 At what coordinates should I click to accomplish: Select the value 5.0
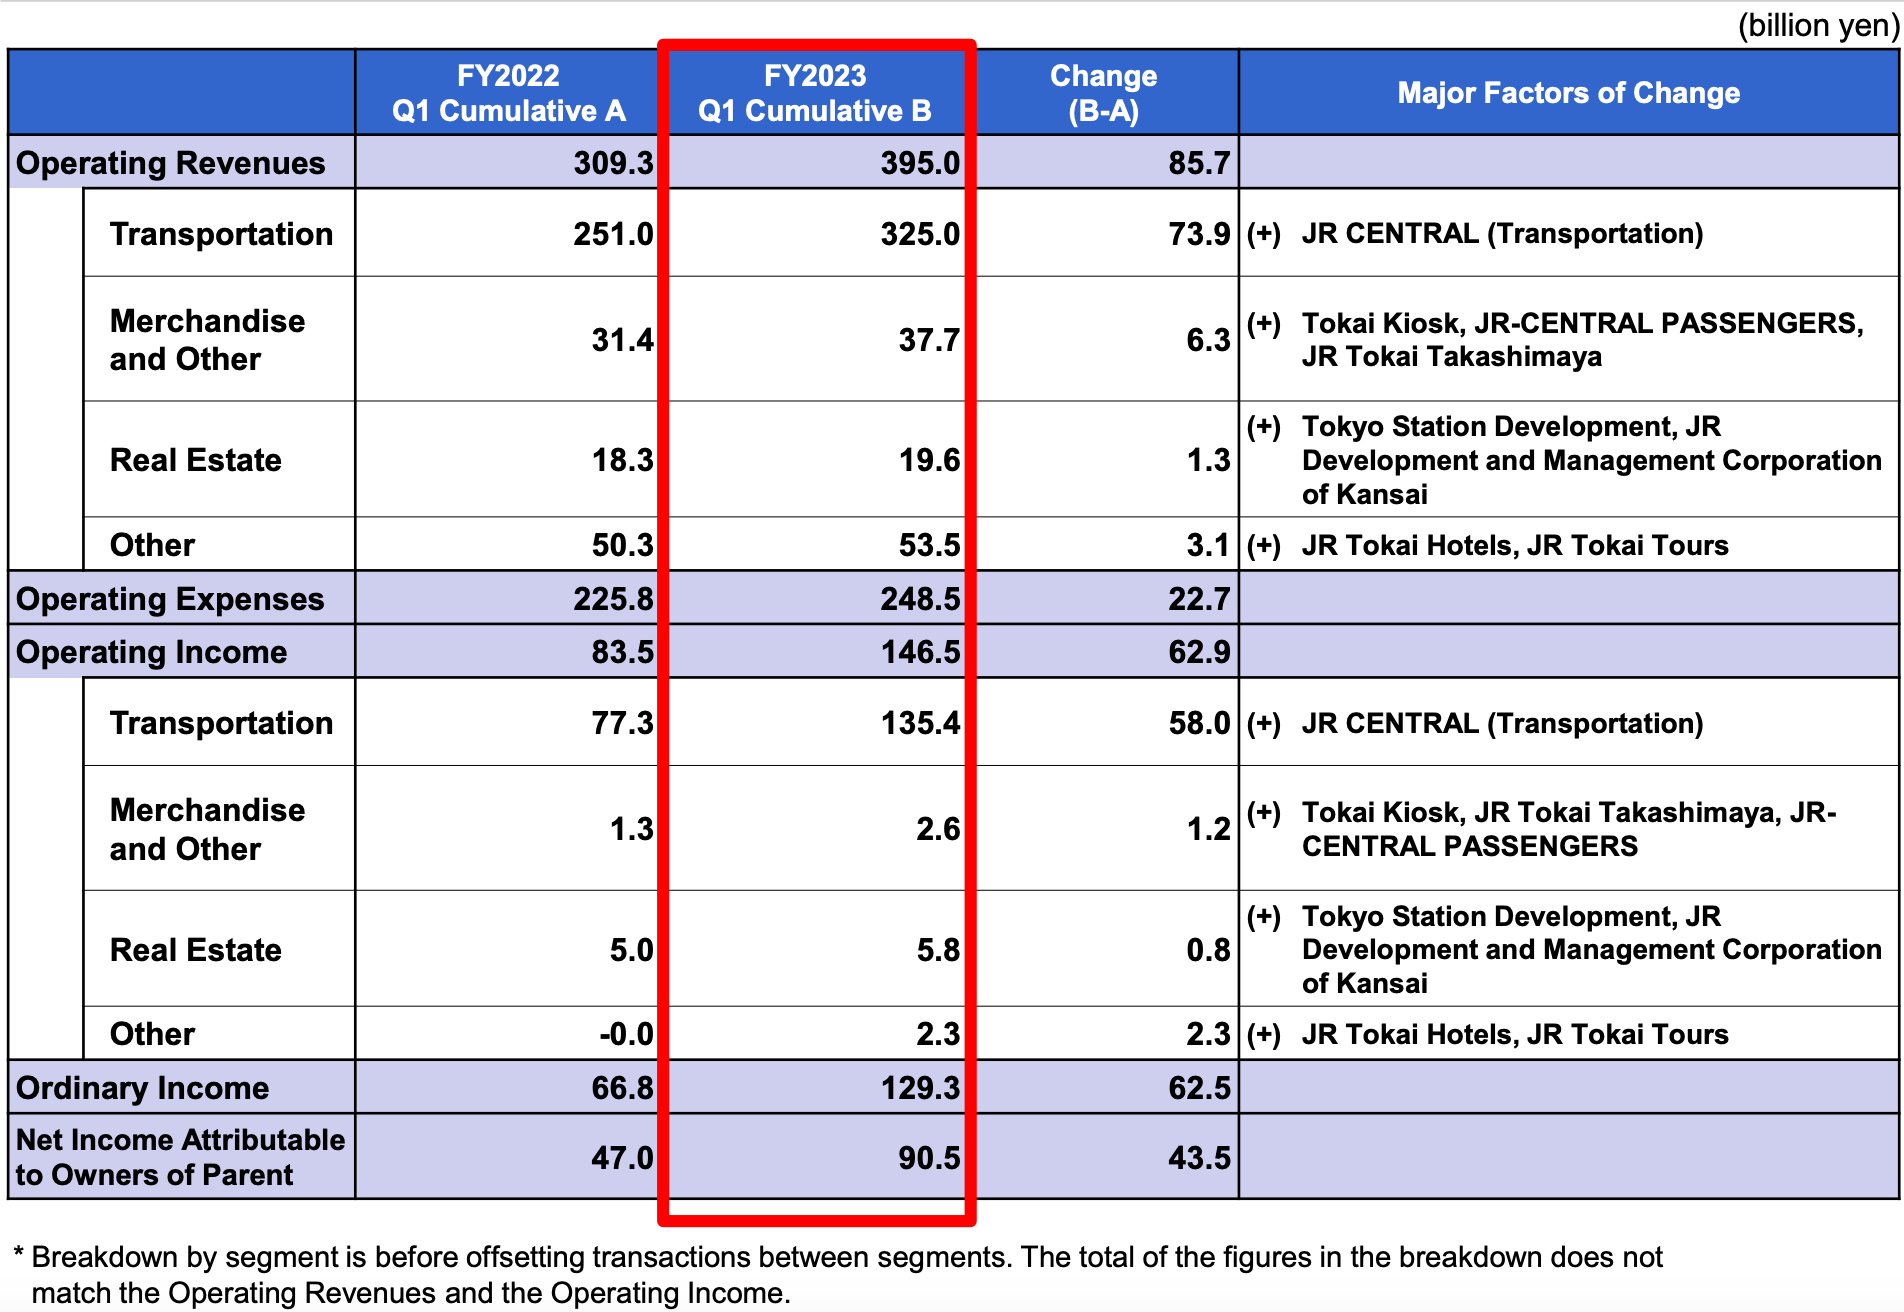pyautogui.click(x=631, y=950)
